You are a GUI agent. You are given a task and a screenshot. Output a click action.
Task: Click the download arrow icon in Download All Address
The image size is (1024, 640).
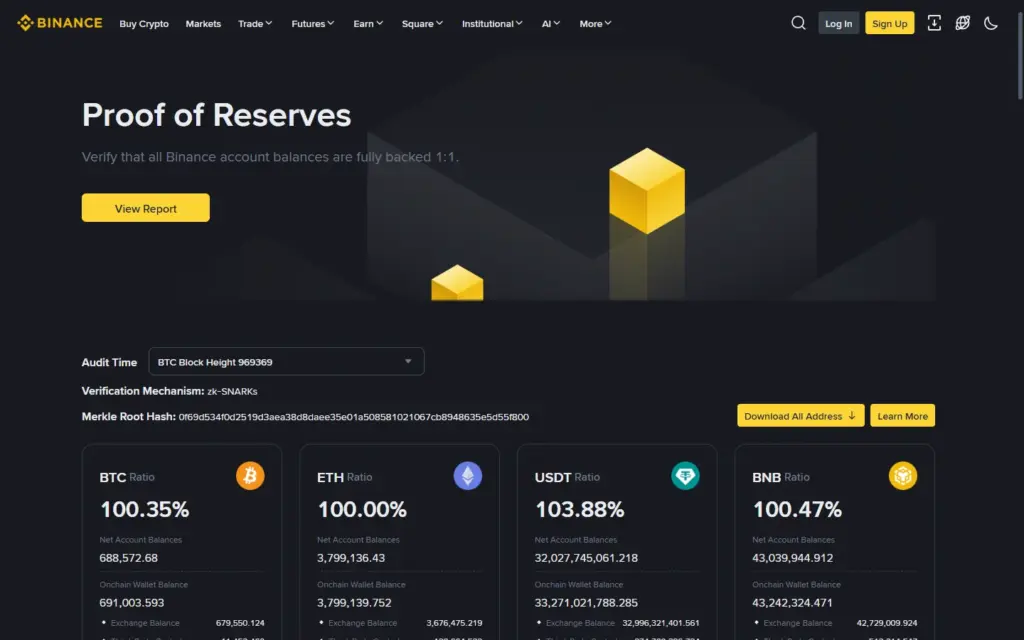852,415
